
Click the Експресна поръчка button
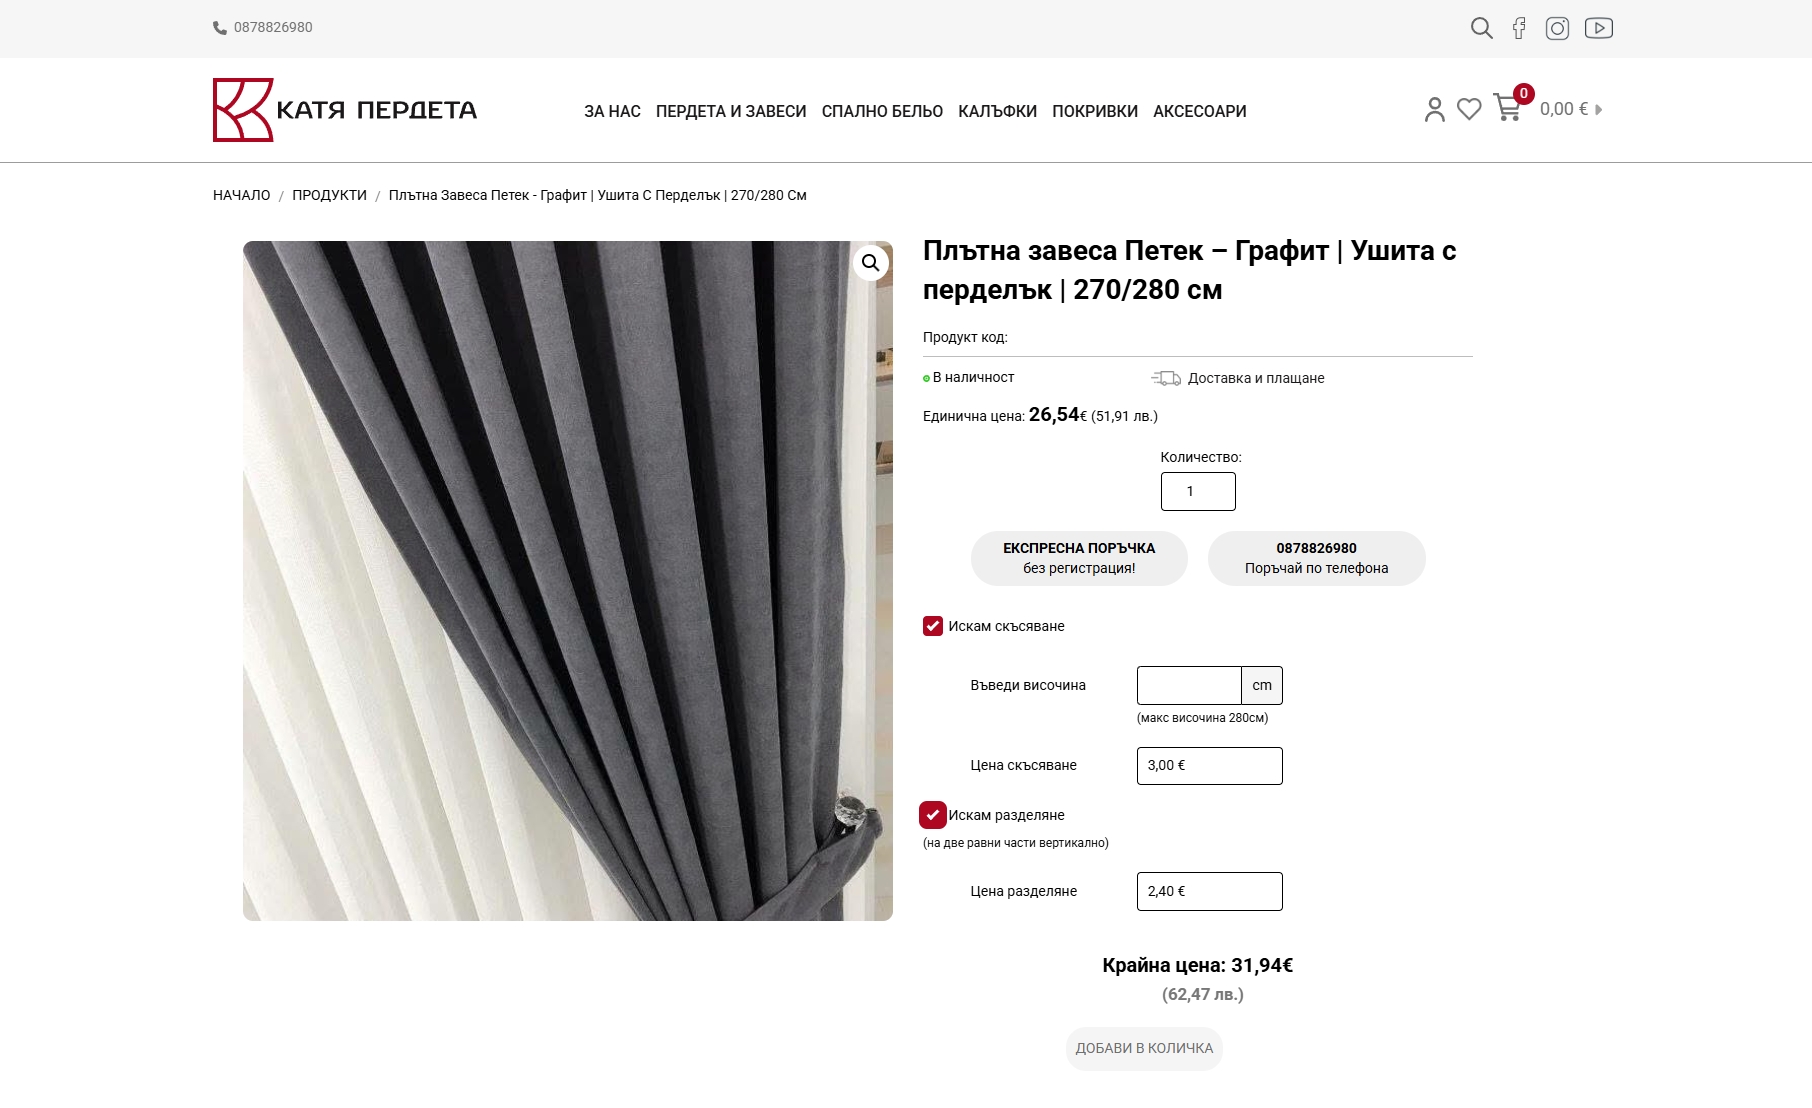pyautogui.click(x=1079, y=558)
